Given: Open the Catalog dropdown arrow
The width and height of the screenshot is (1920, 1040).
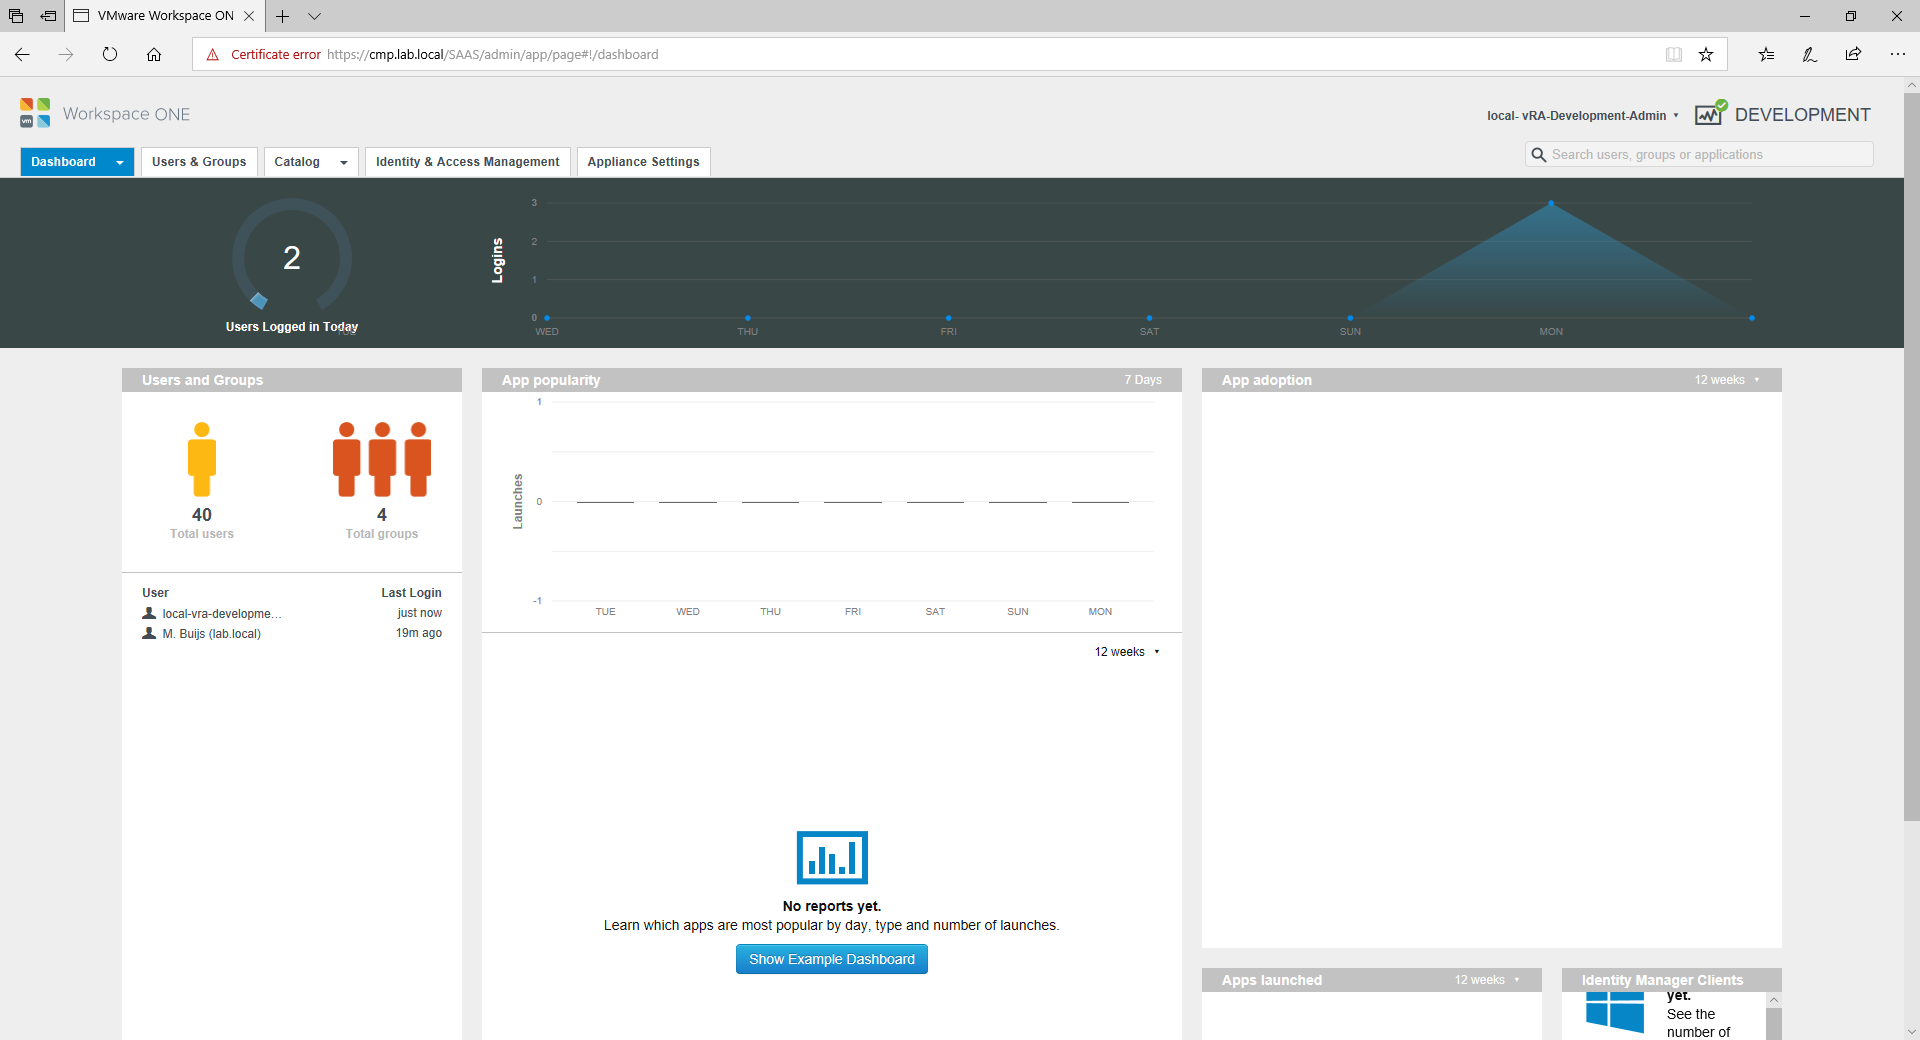Looking at the screenshot, I should [344, 162].
